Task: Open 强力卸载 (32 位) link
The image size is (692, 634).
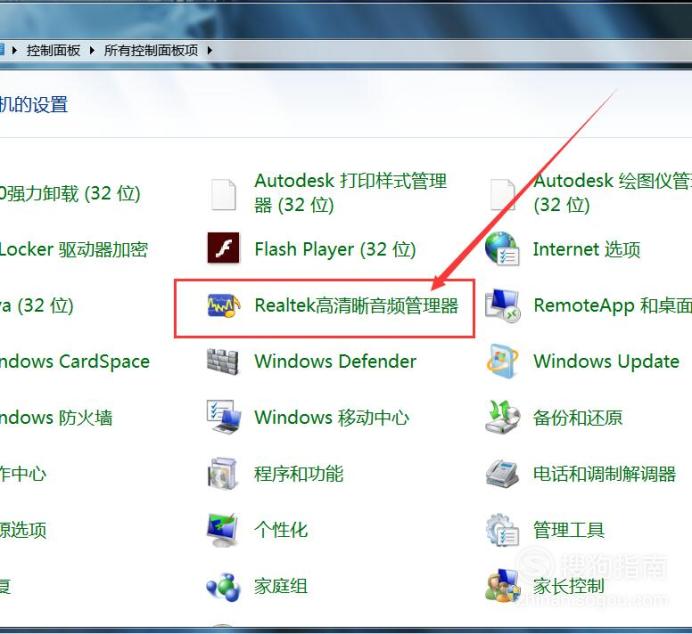Action: point(70,193)
